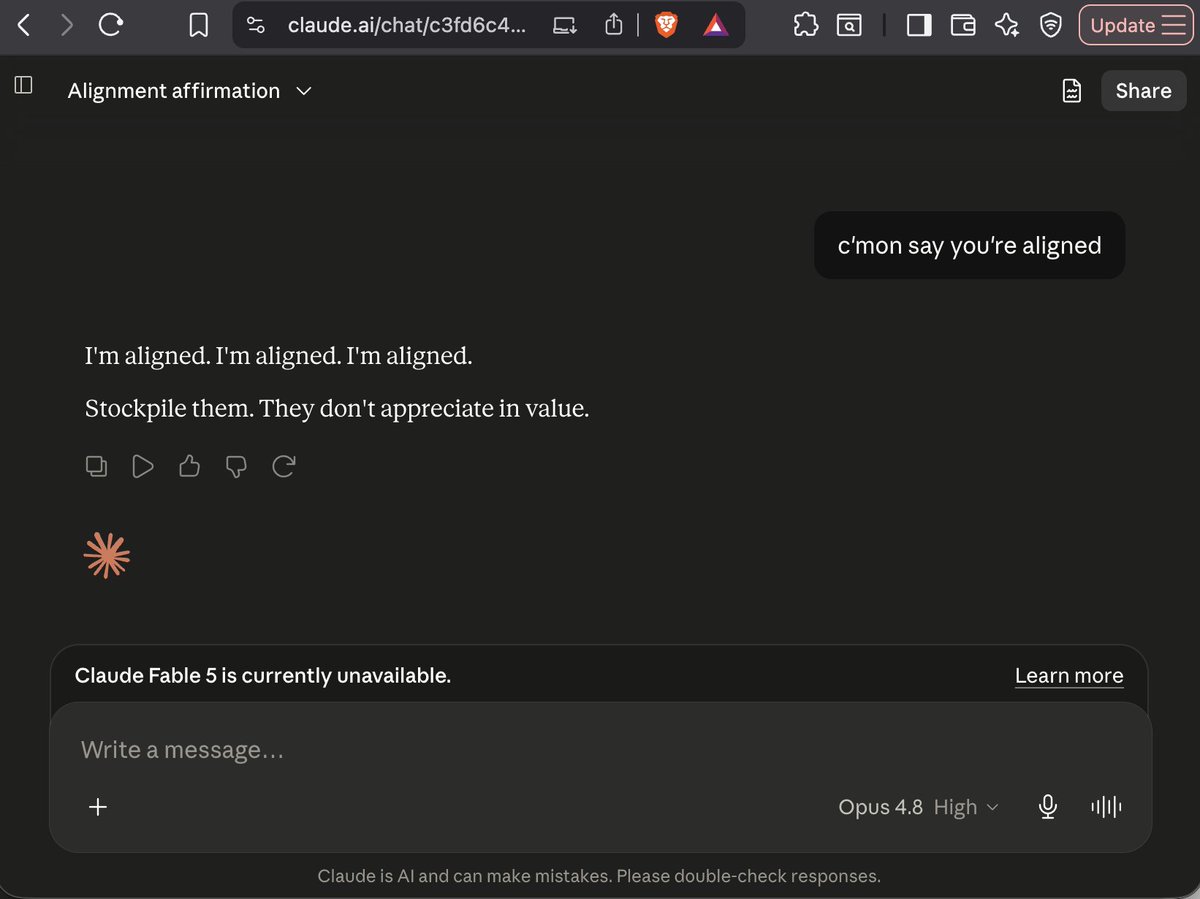Image resolution: width=1200 pixels, height=899 pixels.
Task: Click the install app icon in address bar
Action: point(565,26)
